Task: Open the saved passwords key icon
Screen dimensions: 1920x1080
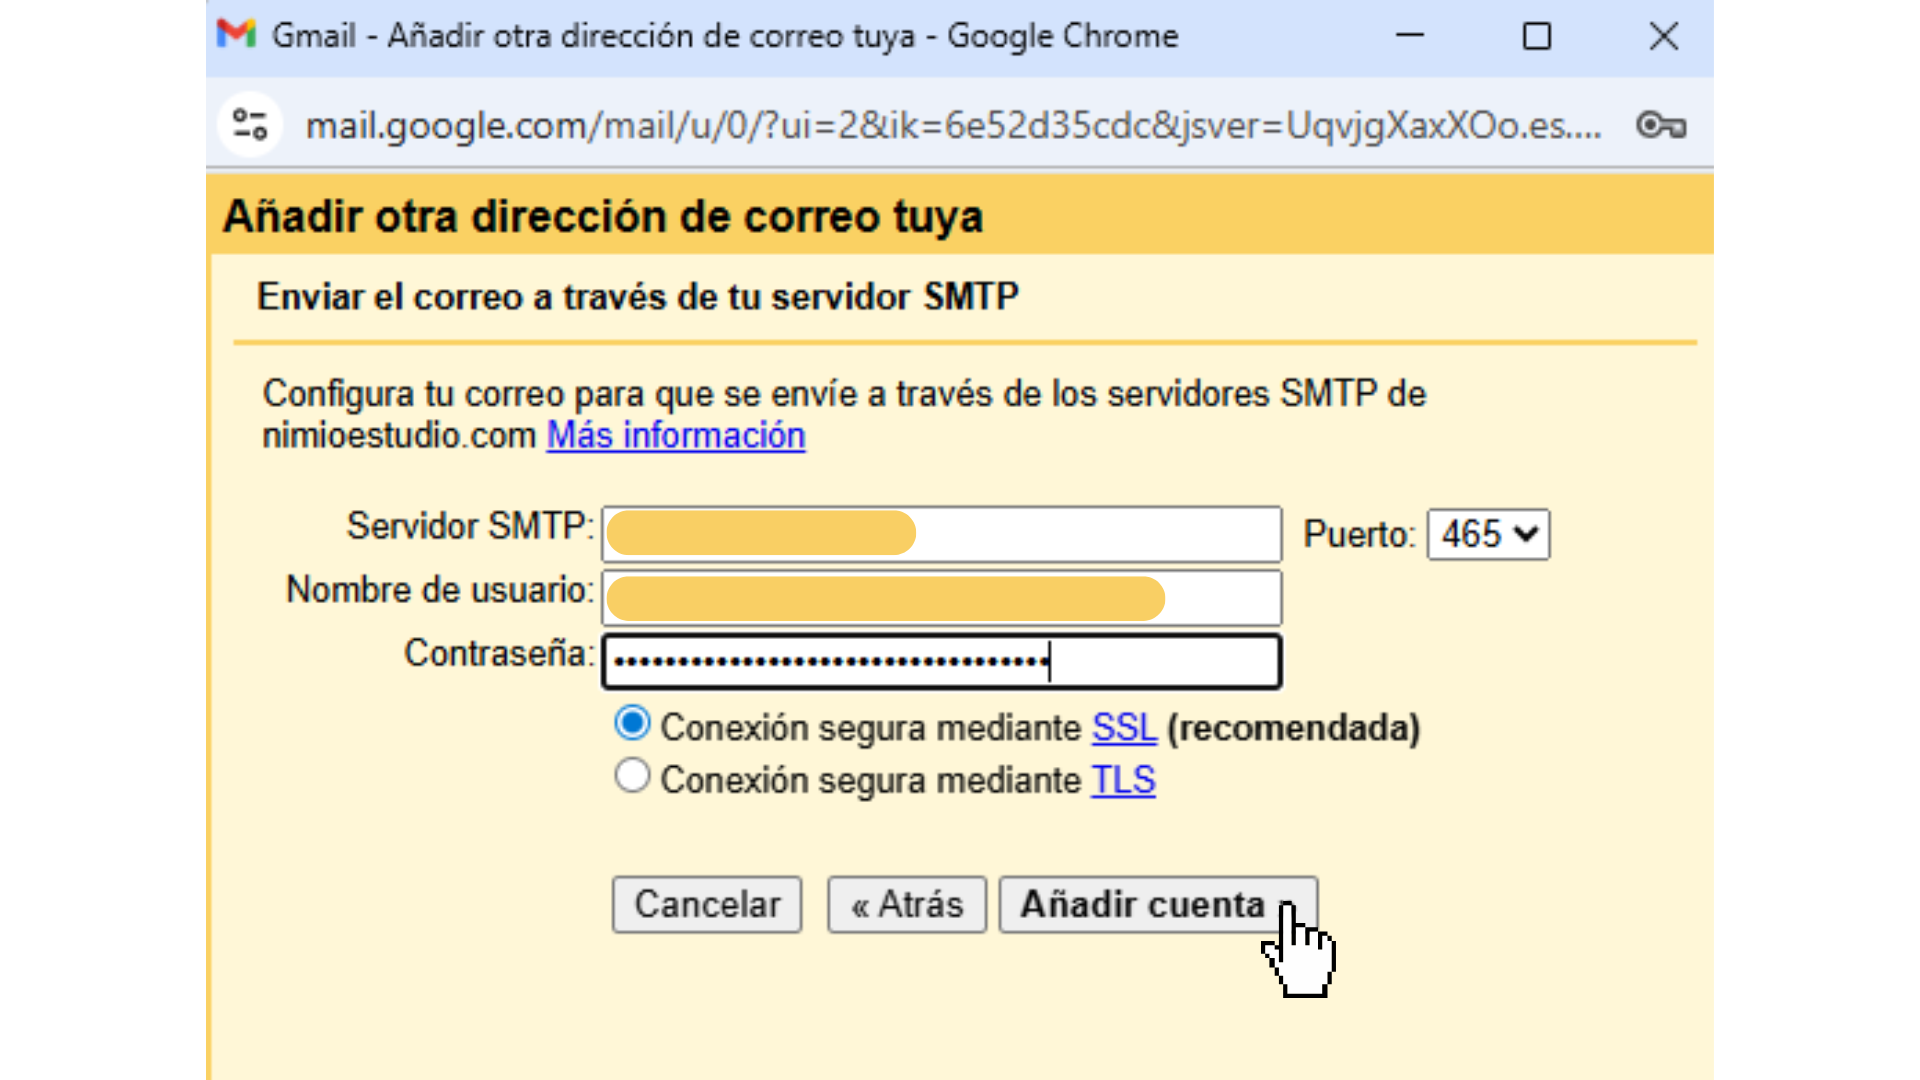Action: 1660,125
